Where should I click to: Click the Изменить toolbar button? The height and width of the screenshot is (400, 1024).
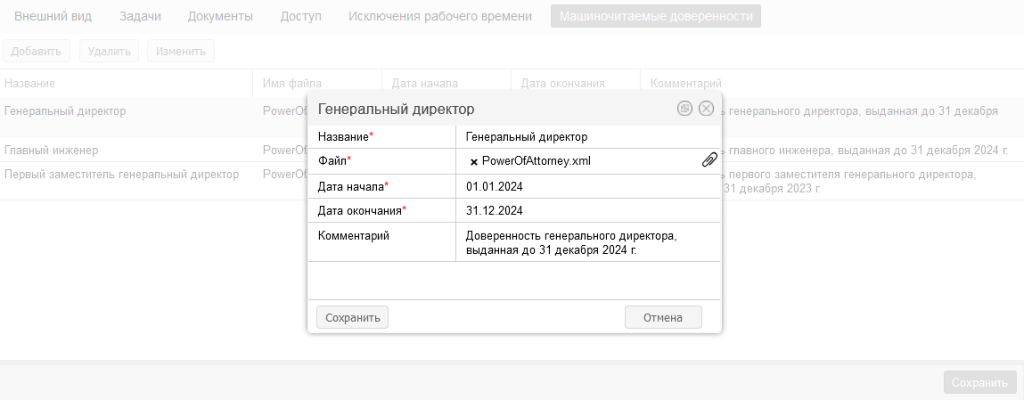tap(180, 51)
